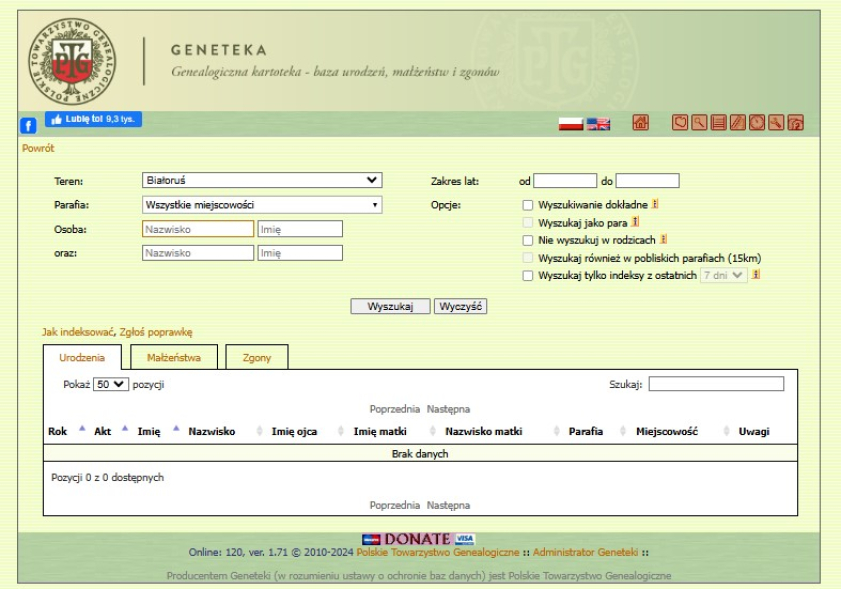841x589 pixels.
Task: Sort table by Imię matki column
Action: click(394, 431)
